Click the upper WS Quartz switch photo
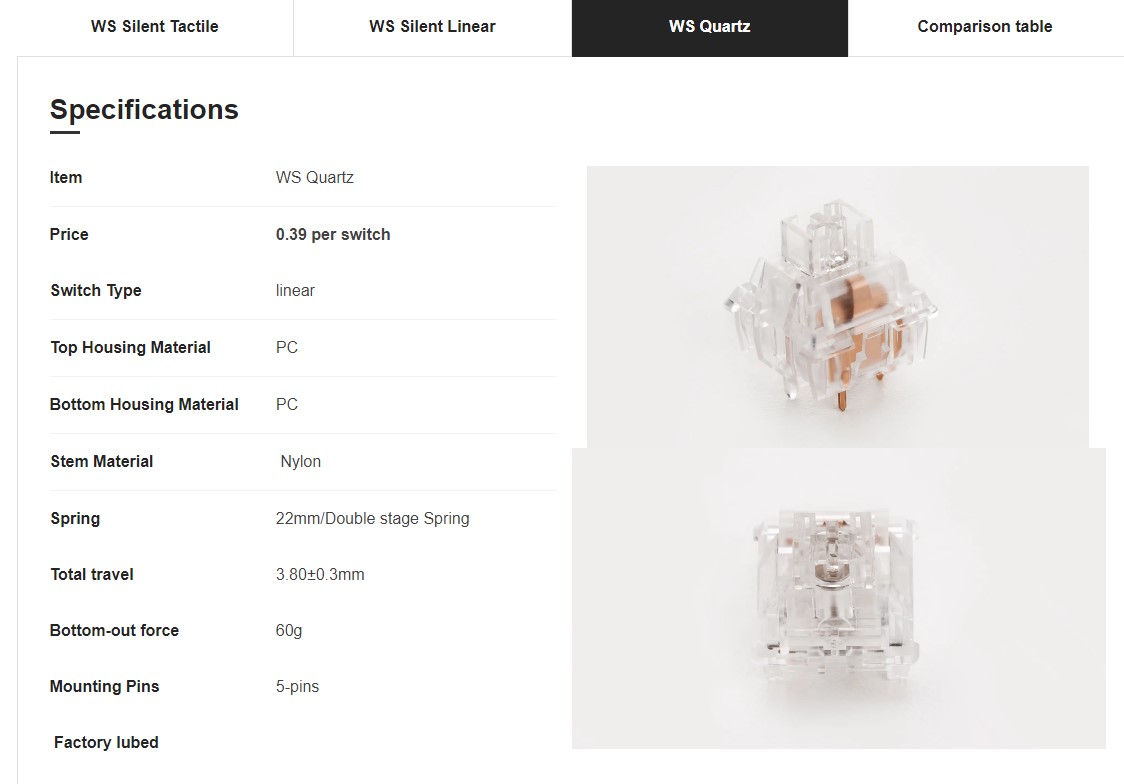The image size is (1124, 784). click(x=837, y=307)
